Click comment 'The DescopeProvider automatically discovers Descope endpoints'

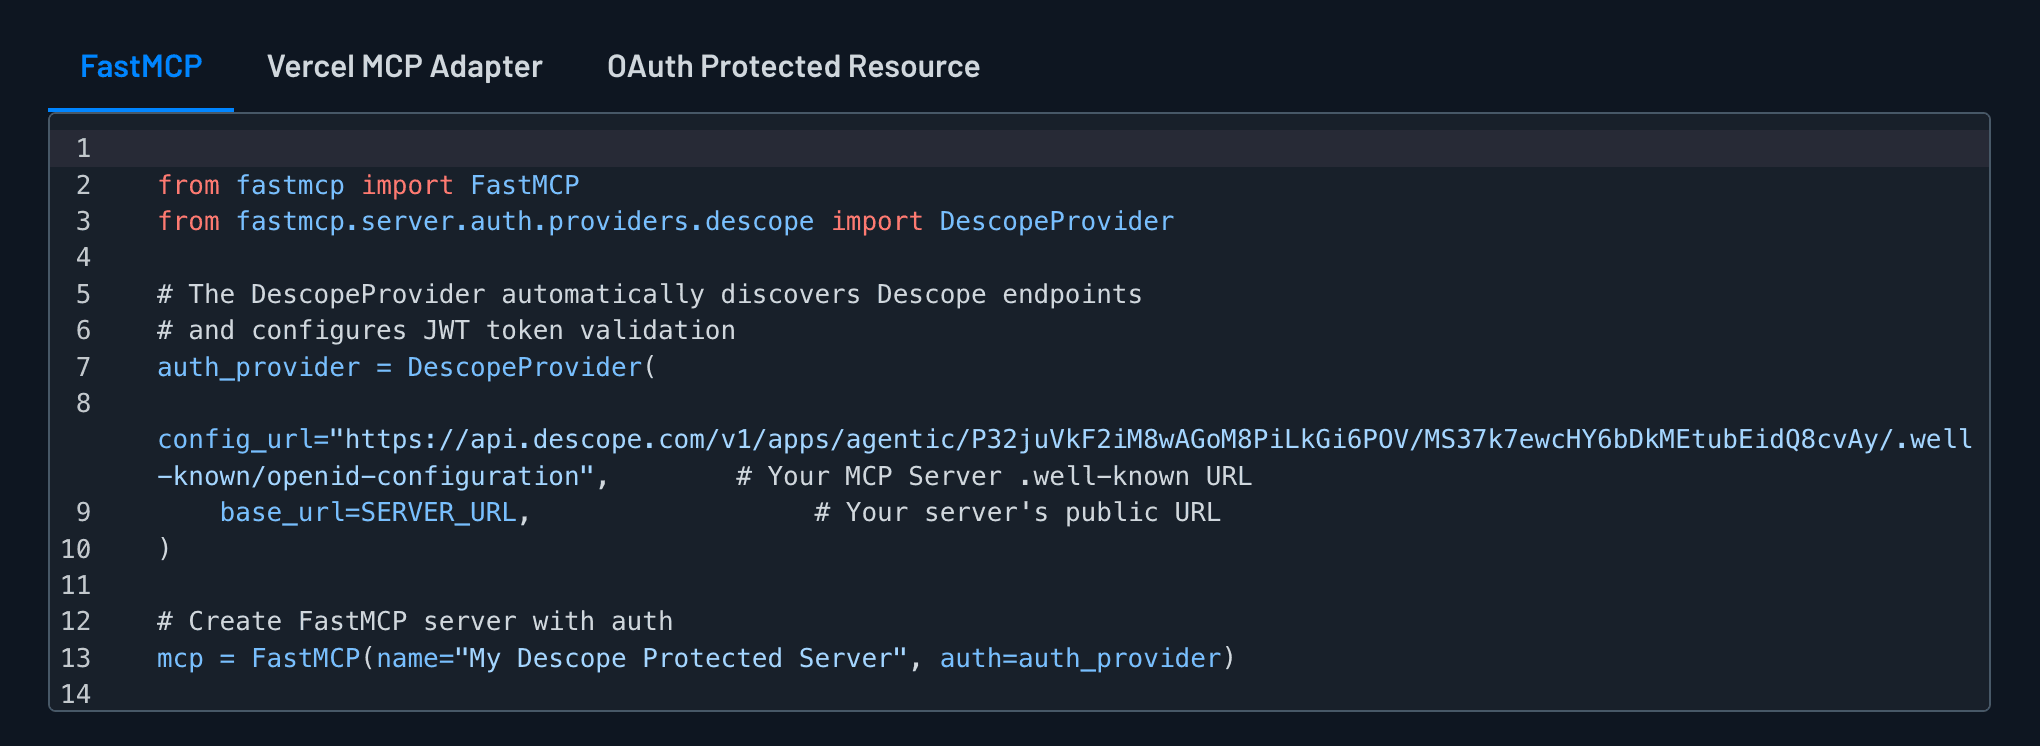coord(649,294)
